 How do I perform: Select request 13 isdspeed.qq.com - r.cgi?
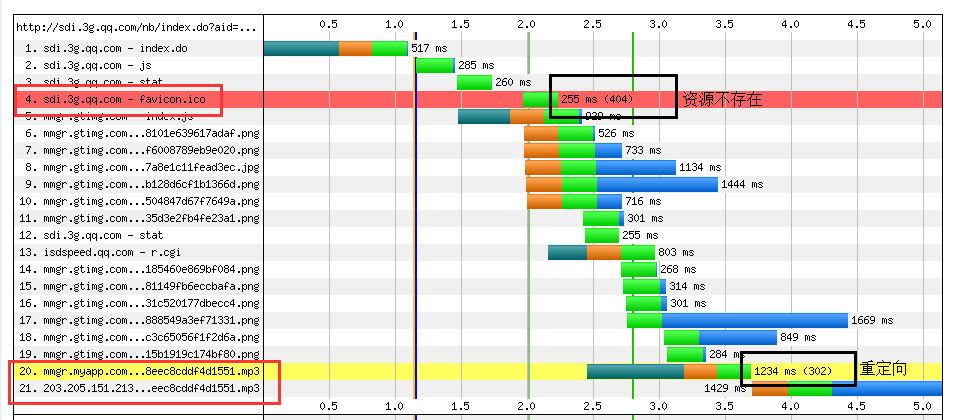[102, 252]
